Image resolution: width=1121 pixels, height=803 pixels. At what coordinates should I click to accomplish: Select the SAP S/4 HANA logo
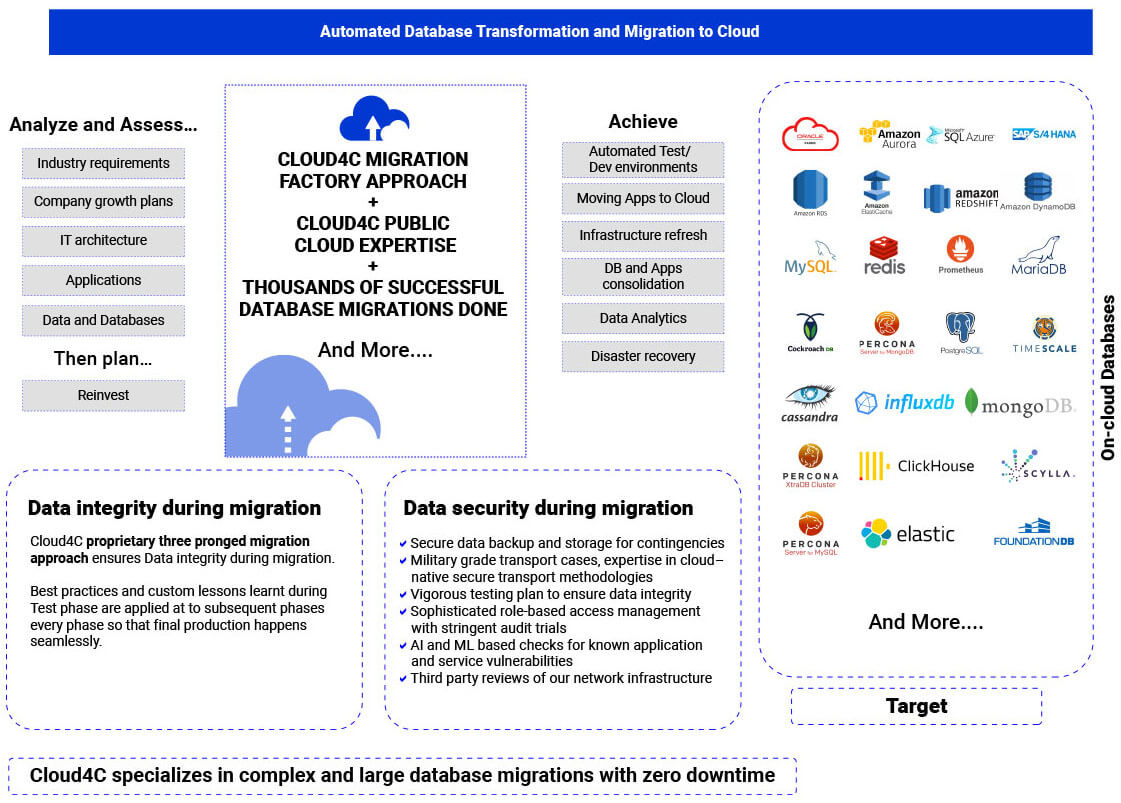click(1044, 134)
